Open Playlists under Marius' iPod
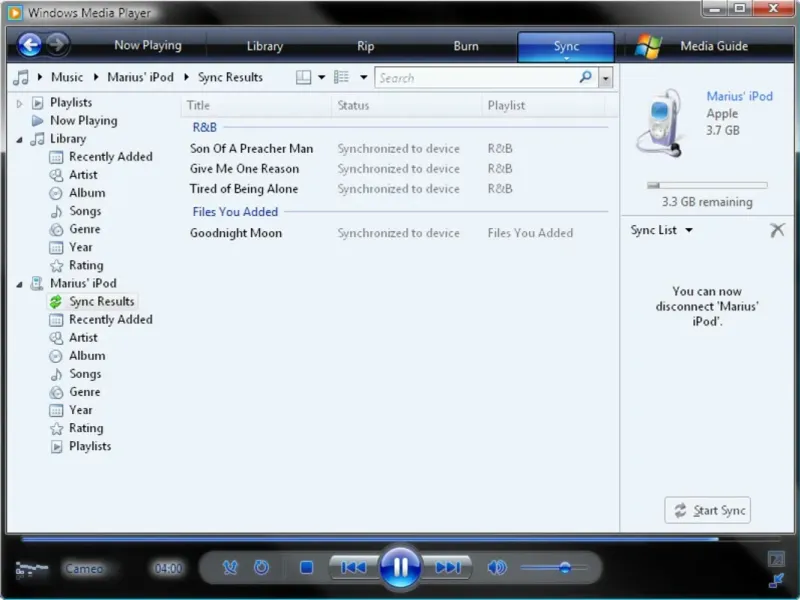800x600 pixels. (x=81, y=446)
